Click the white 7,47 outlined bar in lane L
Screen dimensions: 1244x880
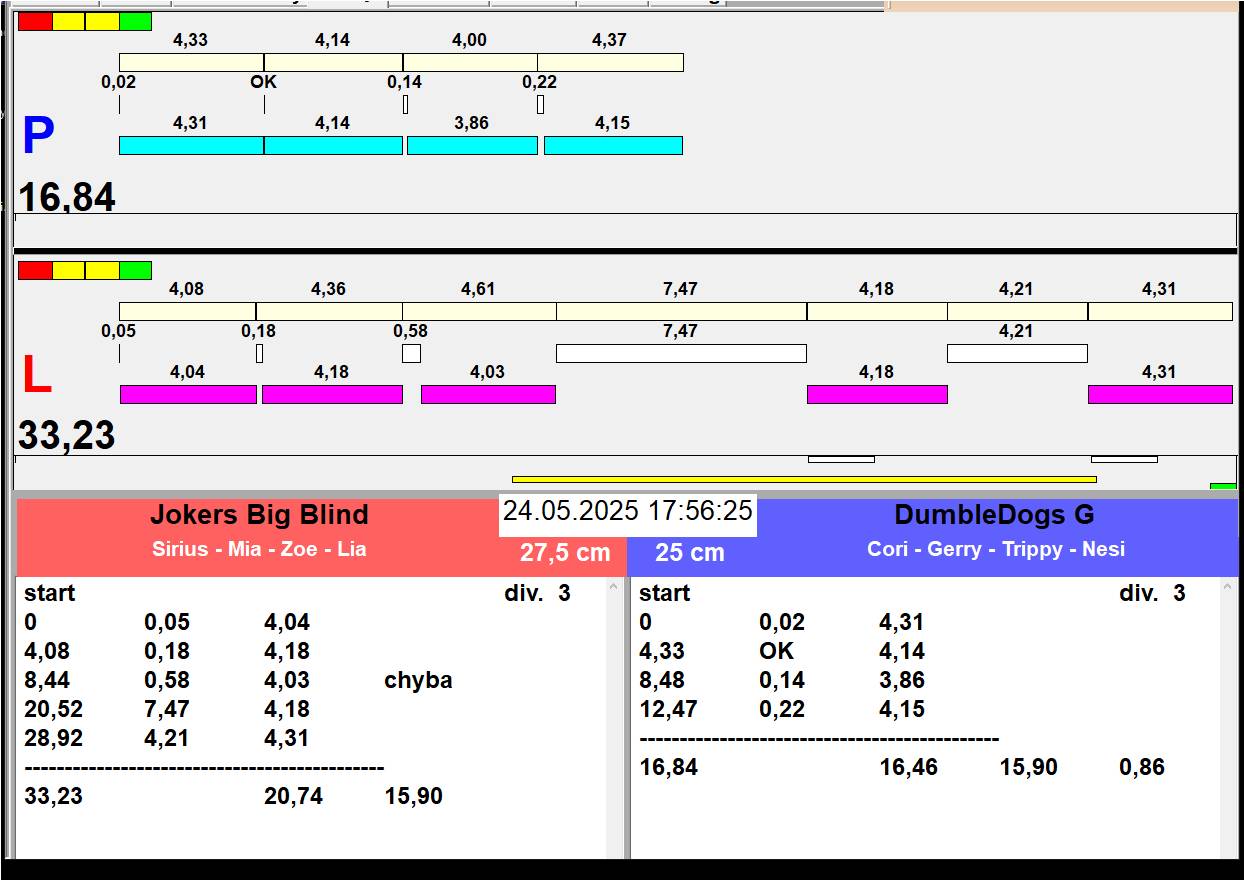[680, 353]
